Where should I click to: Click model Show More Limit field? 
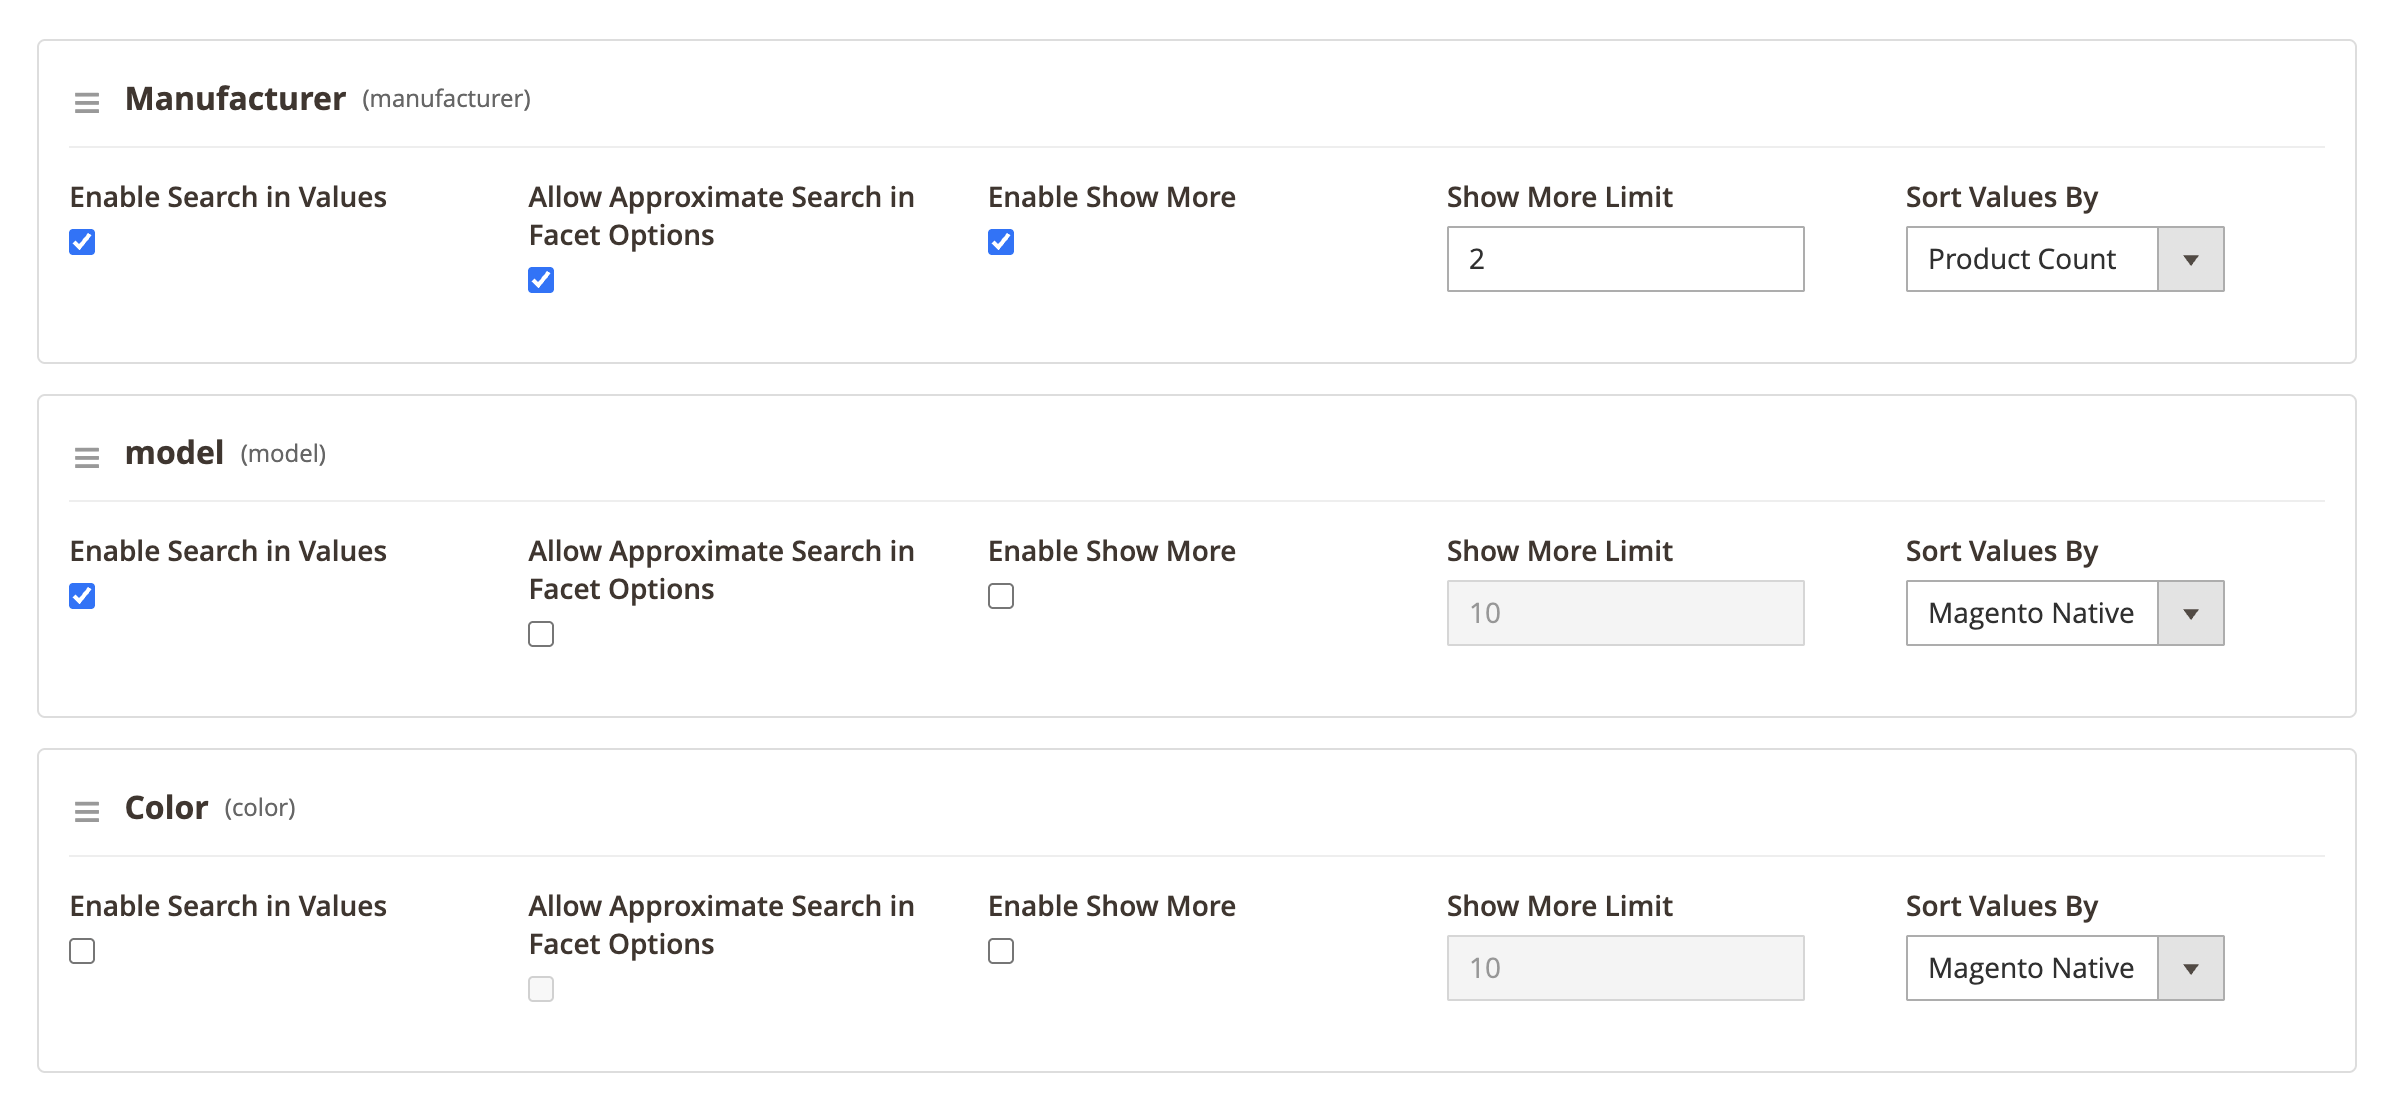tap(1625, 613)
